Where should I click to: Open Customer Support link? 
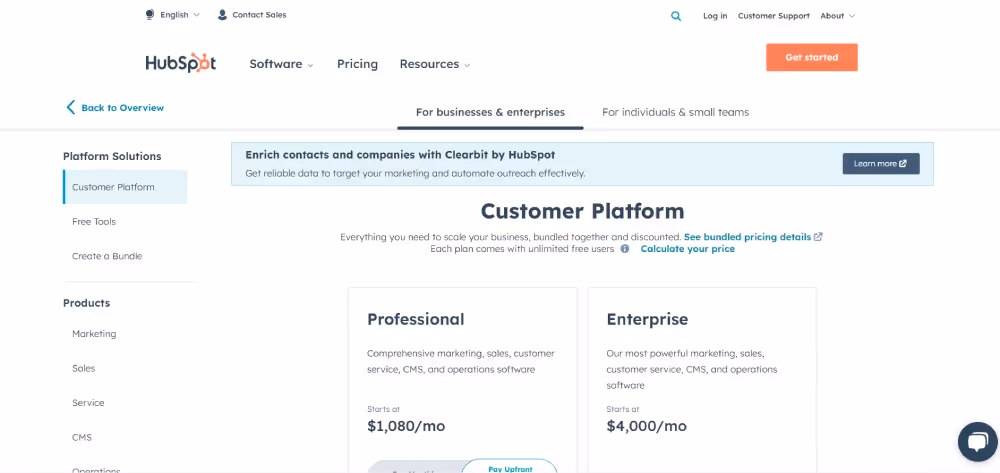click(774, 16)
